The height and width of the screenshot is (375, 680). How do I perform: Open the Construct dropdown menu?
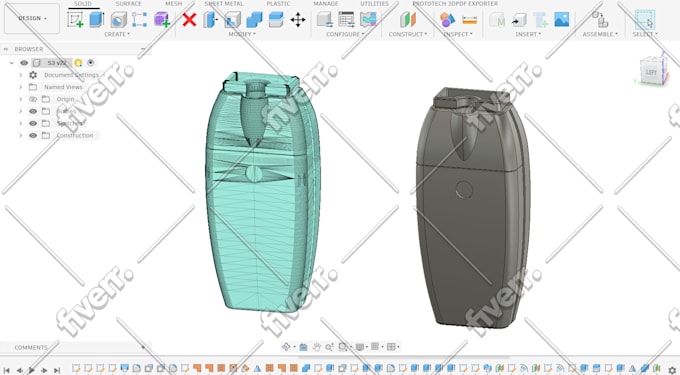408,34
